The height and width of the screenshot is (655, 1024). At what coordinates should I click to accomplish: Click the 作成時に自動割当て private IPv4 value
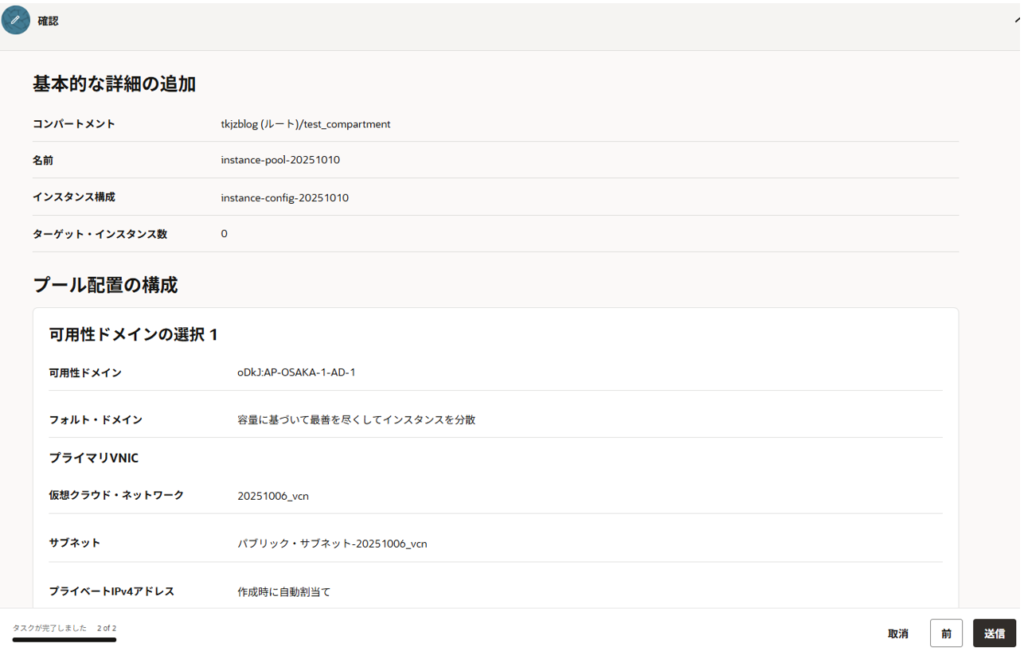tap(284, 592)
